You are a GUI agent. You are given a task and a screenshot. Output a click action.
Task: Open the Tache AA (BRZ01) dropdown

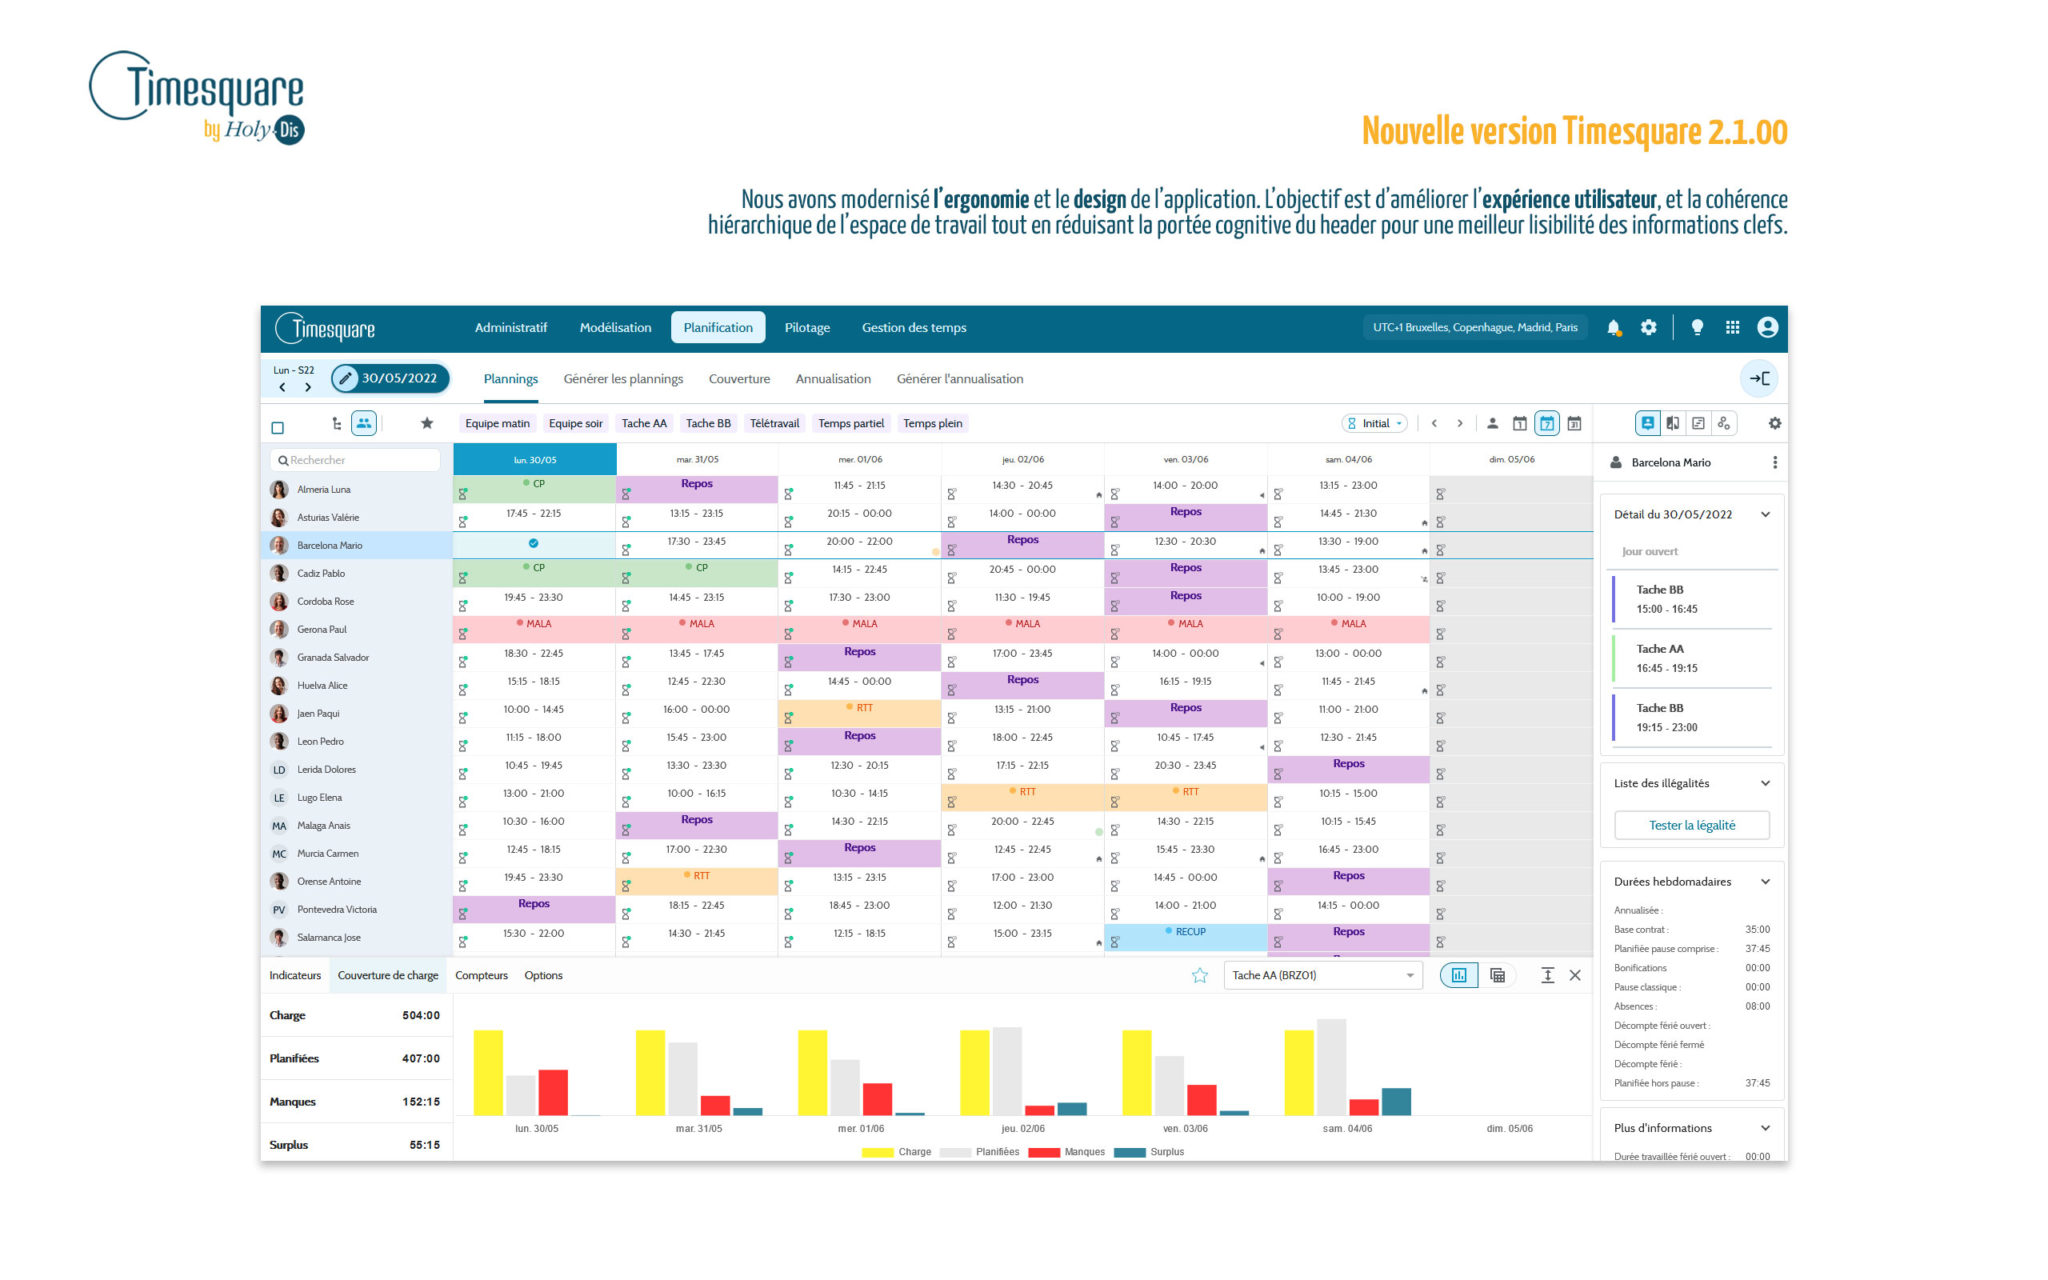tap(1322, 975)
